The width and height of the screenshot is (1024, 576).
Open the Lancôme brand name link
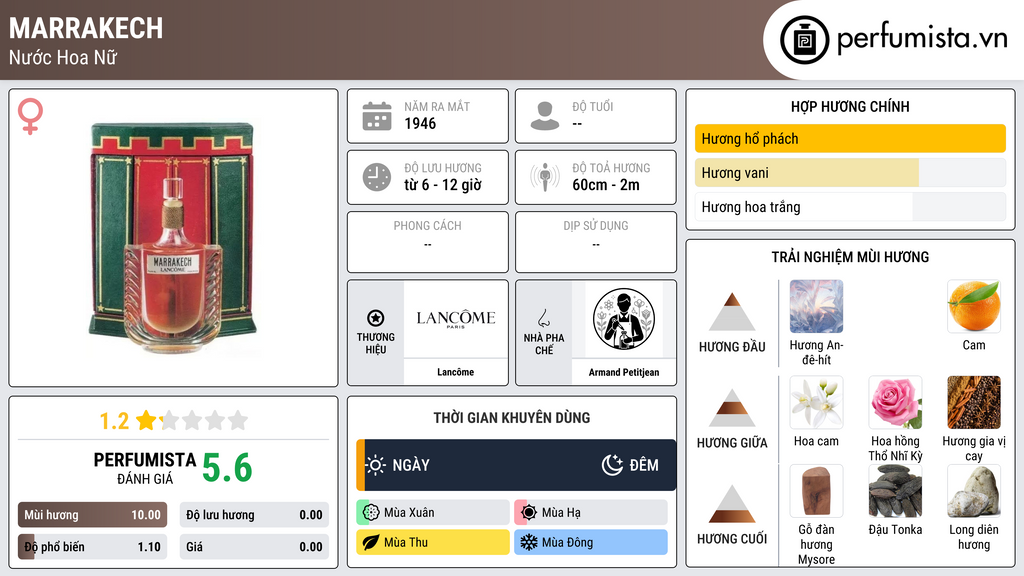[x=456, y=372]
